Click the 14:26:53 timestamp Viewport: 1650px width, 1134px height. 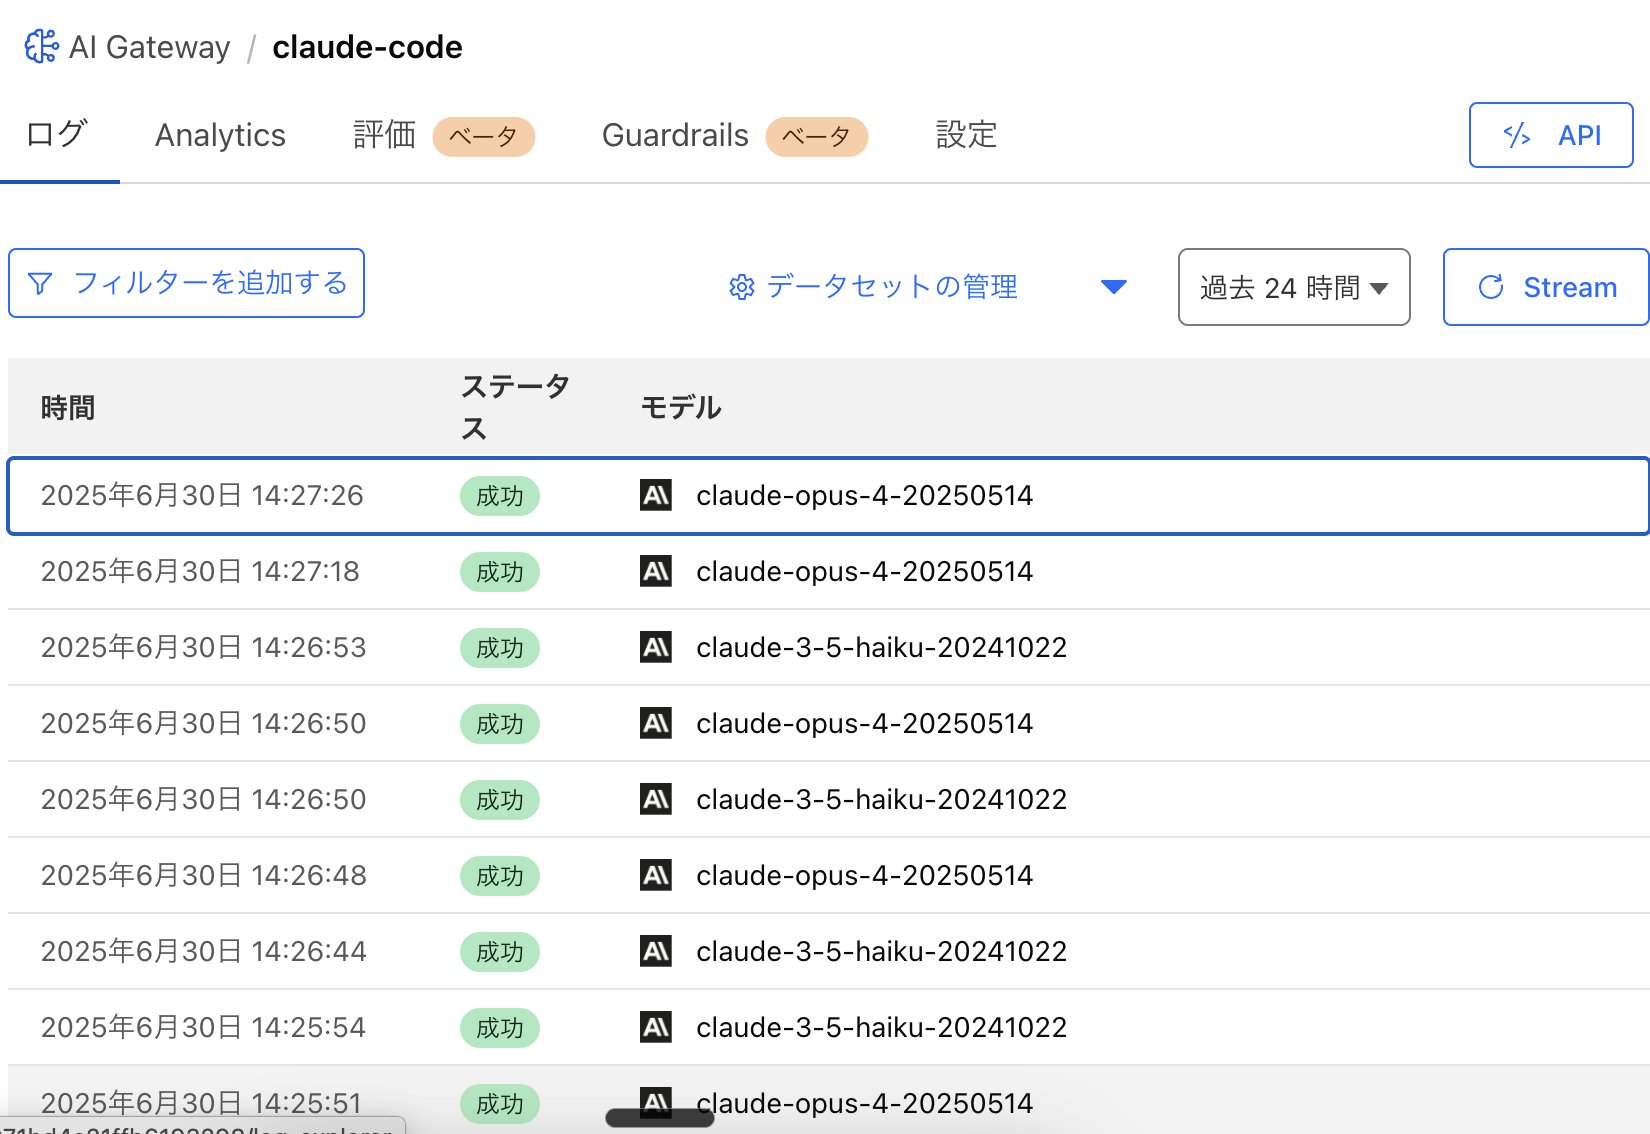pyautogui.click(x=203, y=647)
